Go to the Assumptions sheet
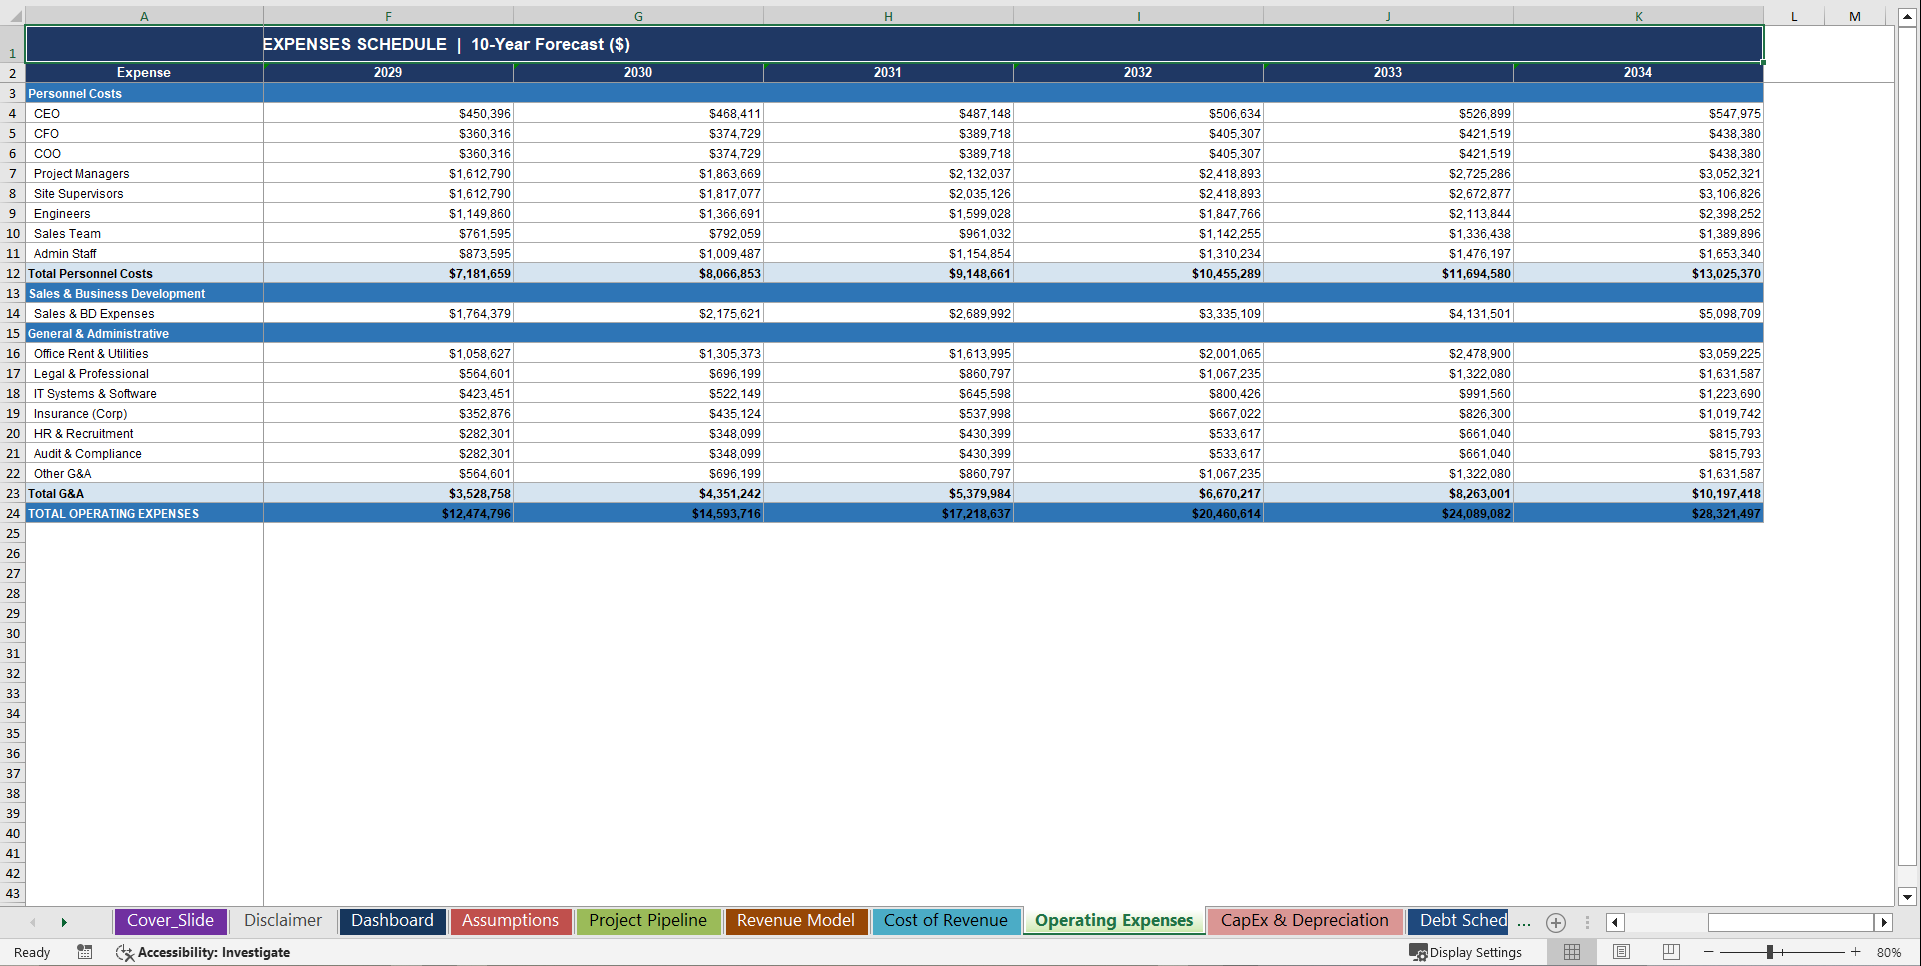This screenshot has height=966, width=1921. pyautogui.click(x=511, y=921)
